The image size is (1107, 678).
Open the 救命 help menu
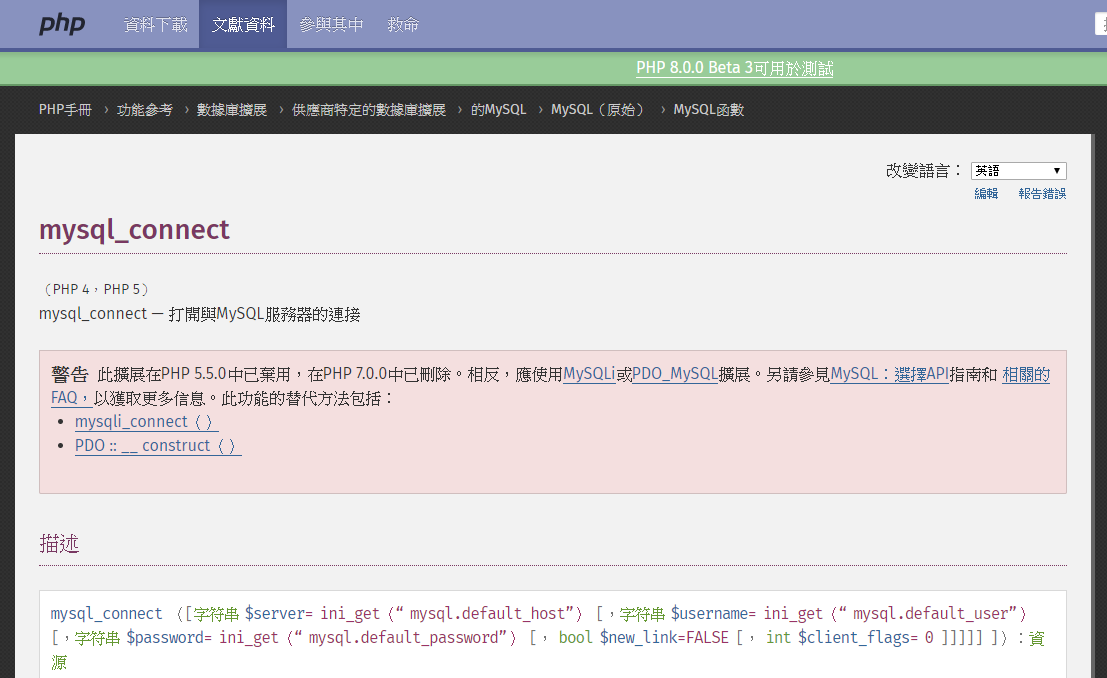[x=403, y=25]
